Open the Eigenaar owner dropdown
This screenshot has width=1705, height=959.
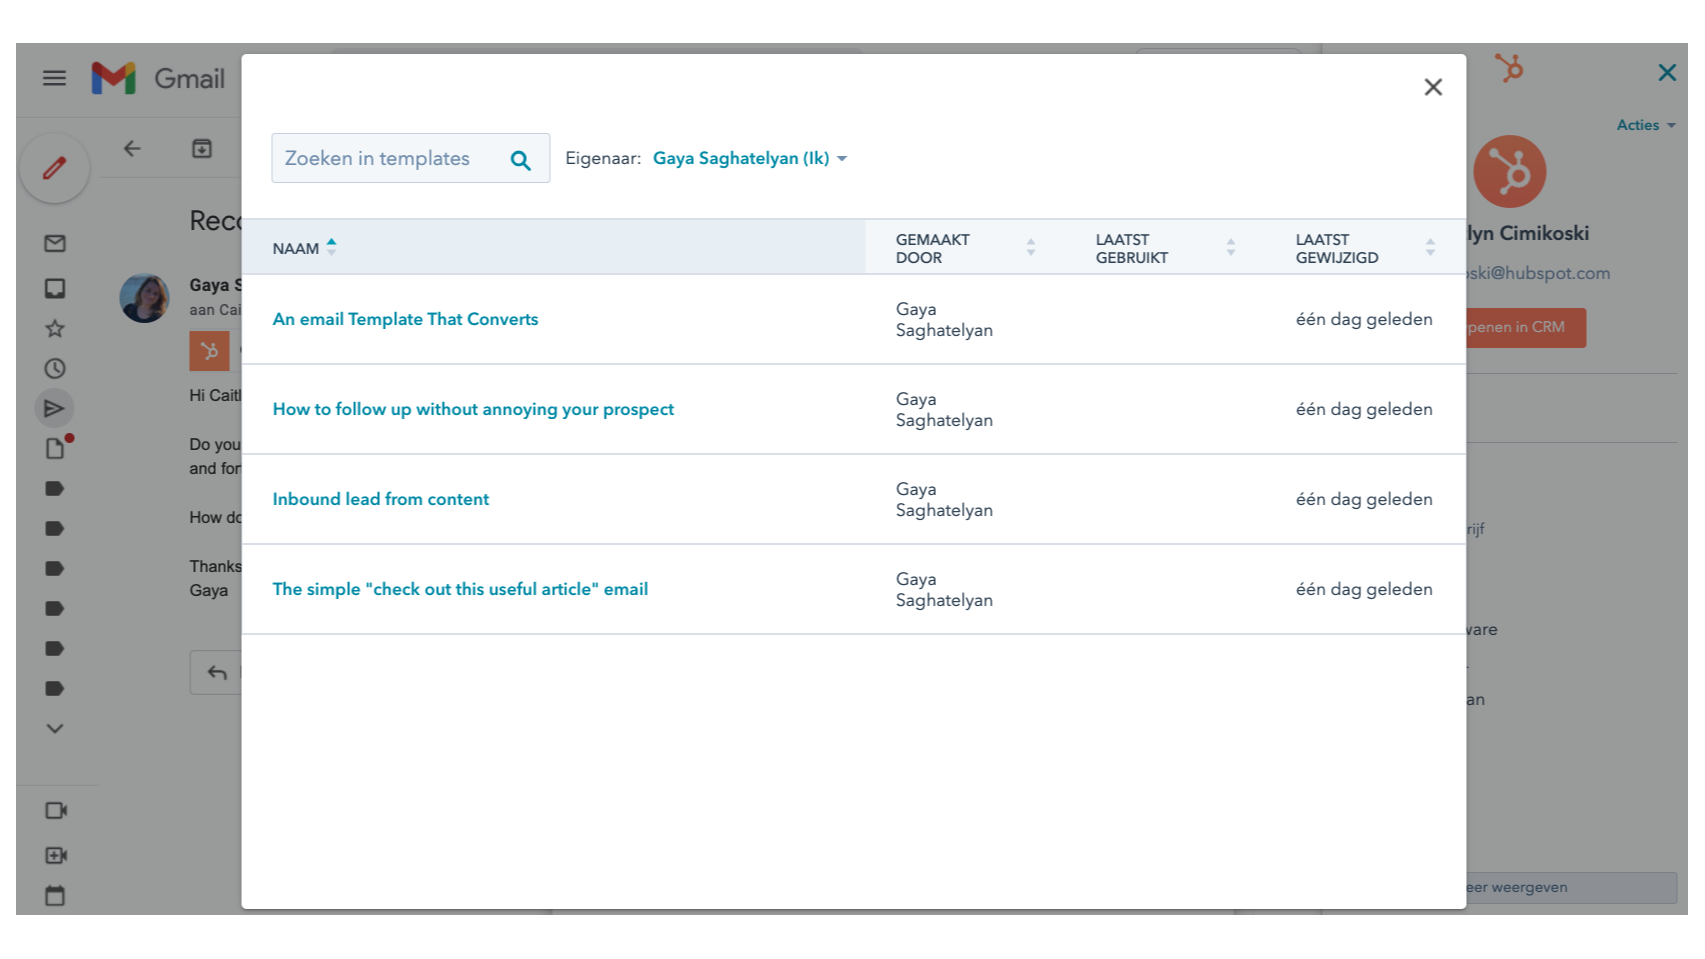[749, 158]
